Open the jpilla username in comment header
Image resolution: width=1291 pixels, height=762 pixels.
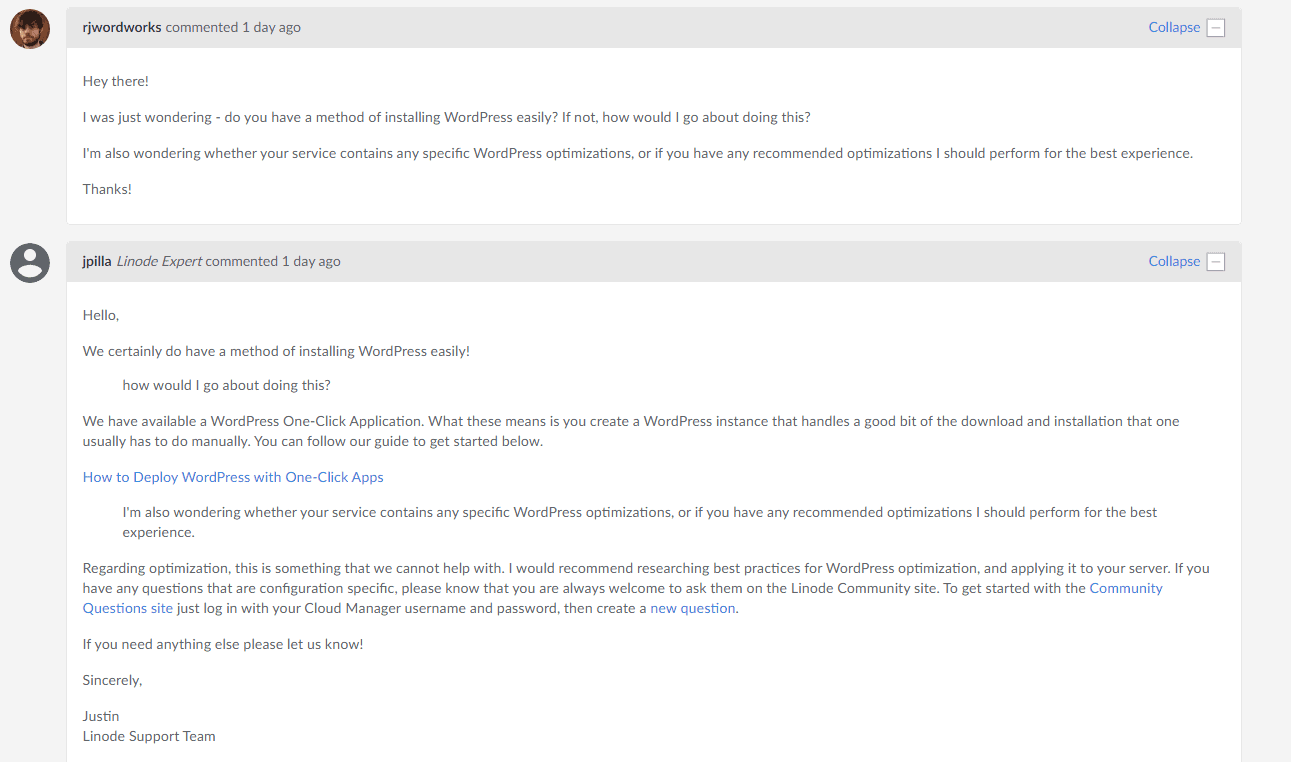[x=97, y=261]
